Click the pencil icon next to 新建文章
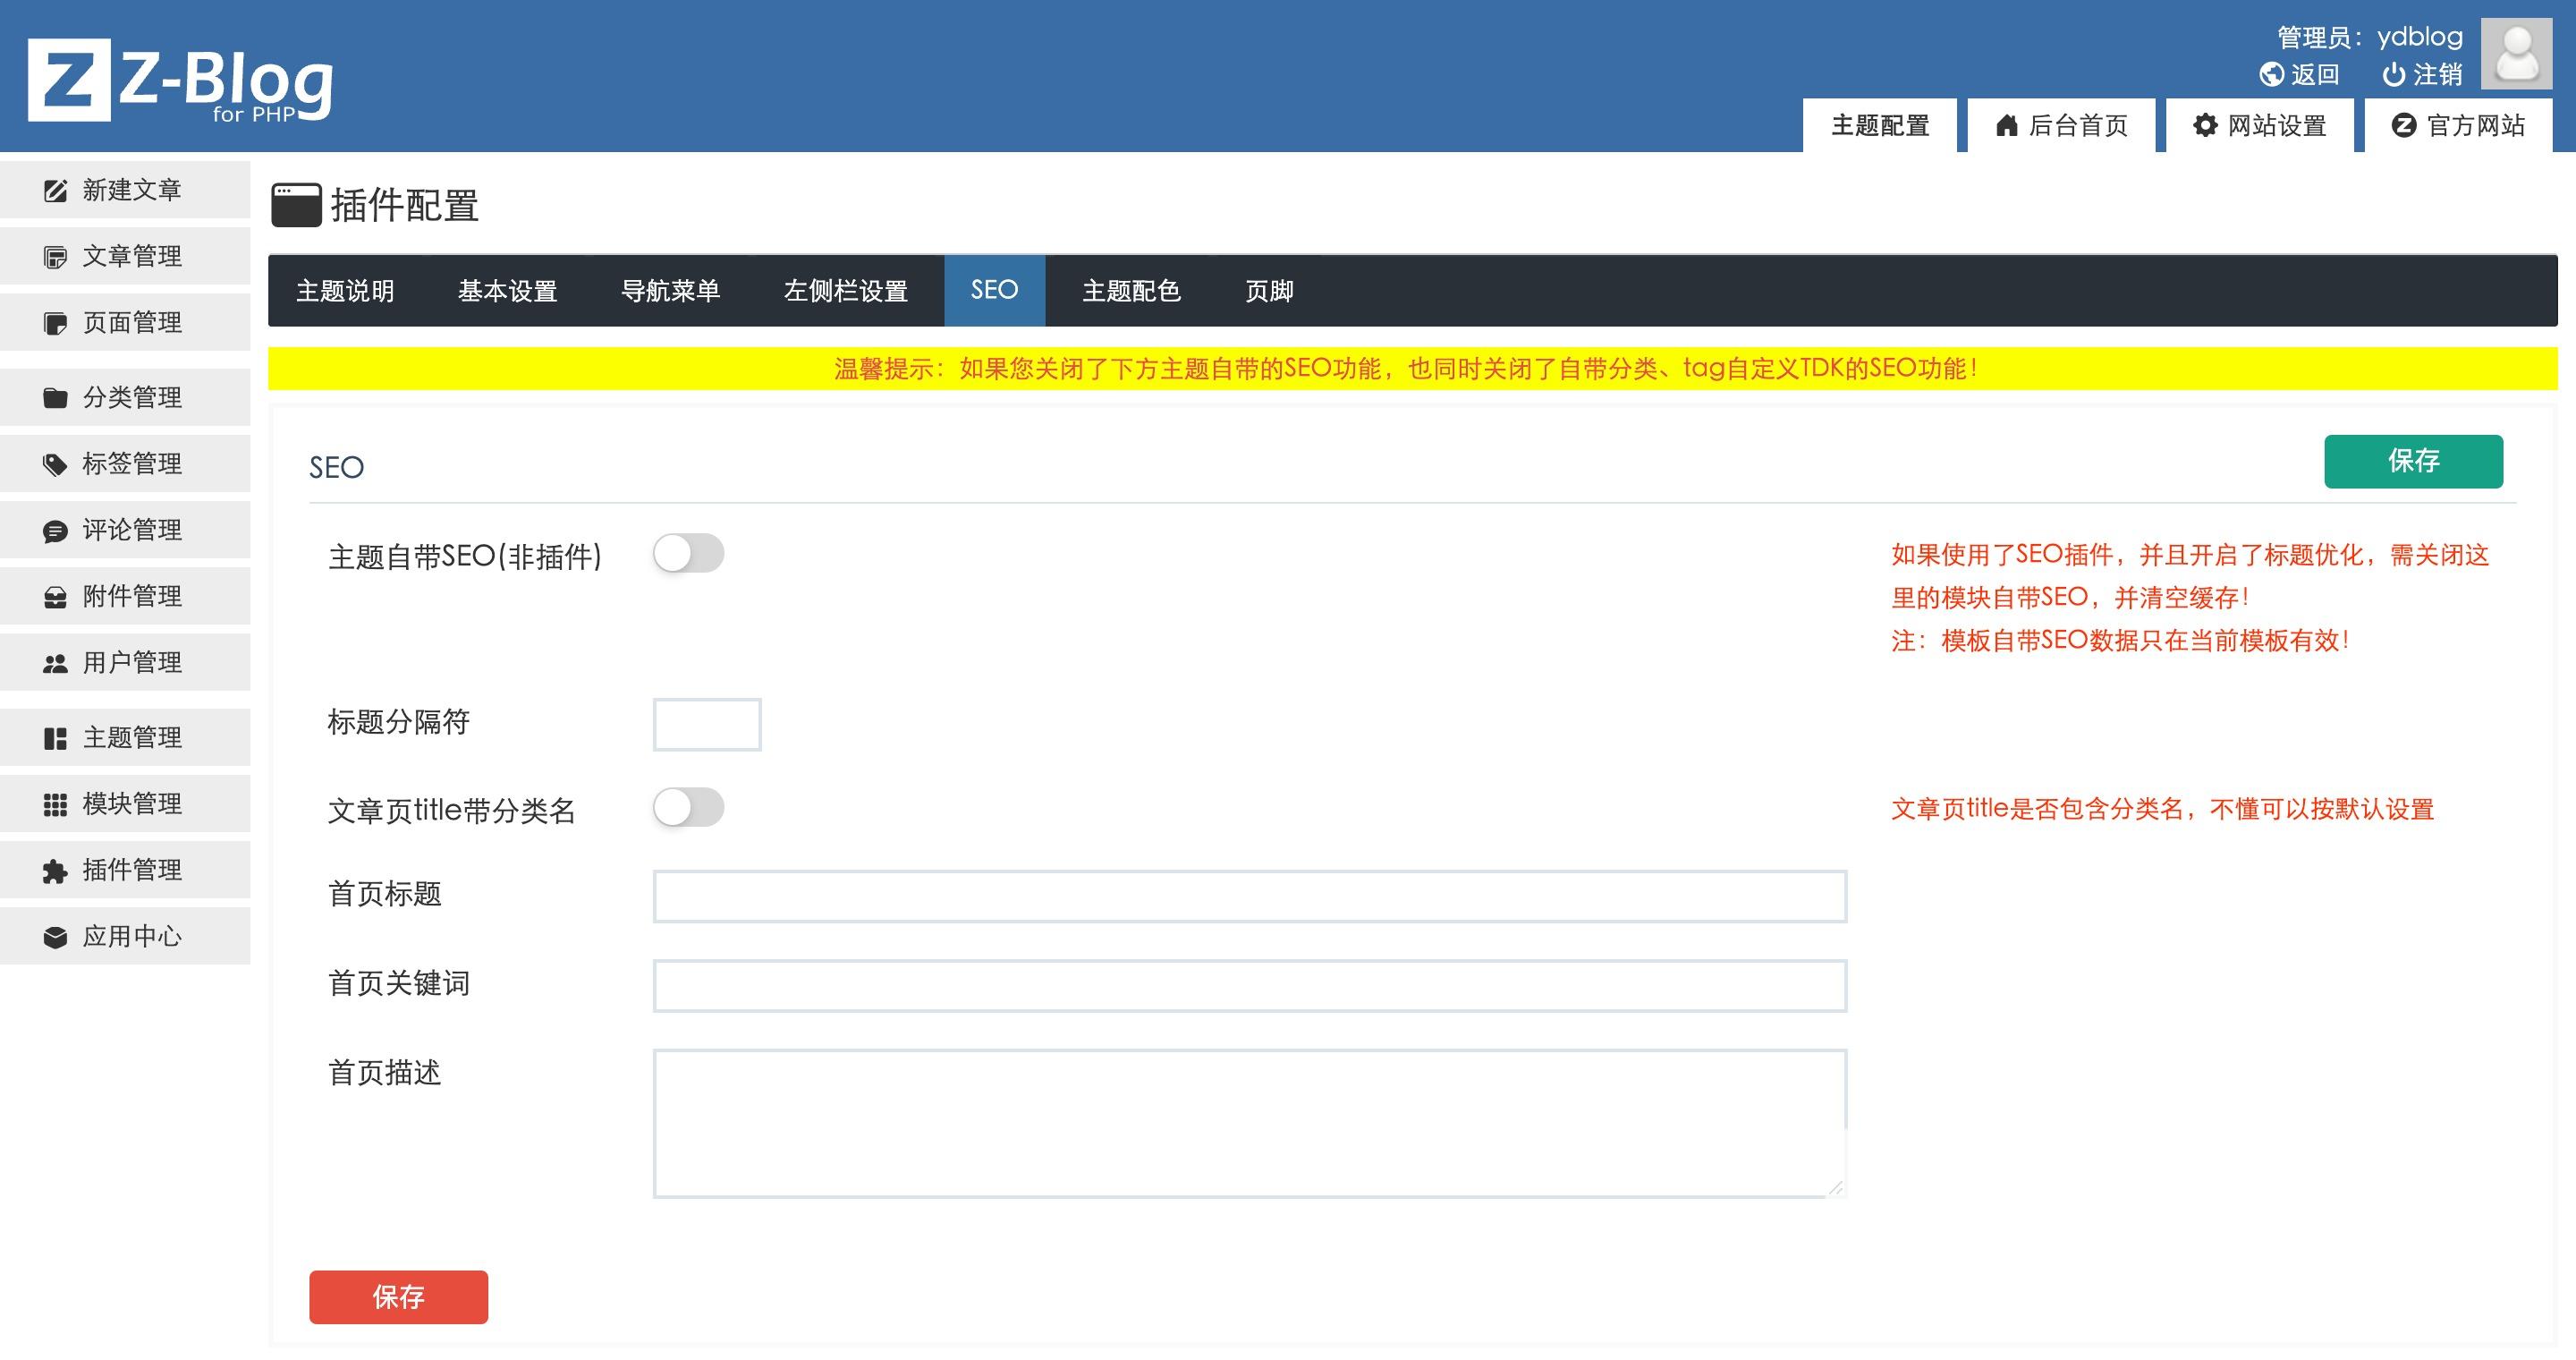The image size is (2576, 1360). (x=55, y=190)
